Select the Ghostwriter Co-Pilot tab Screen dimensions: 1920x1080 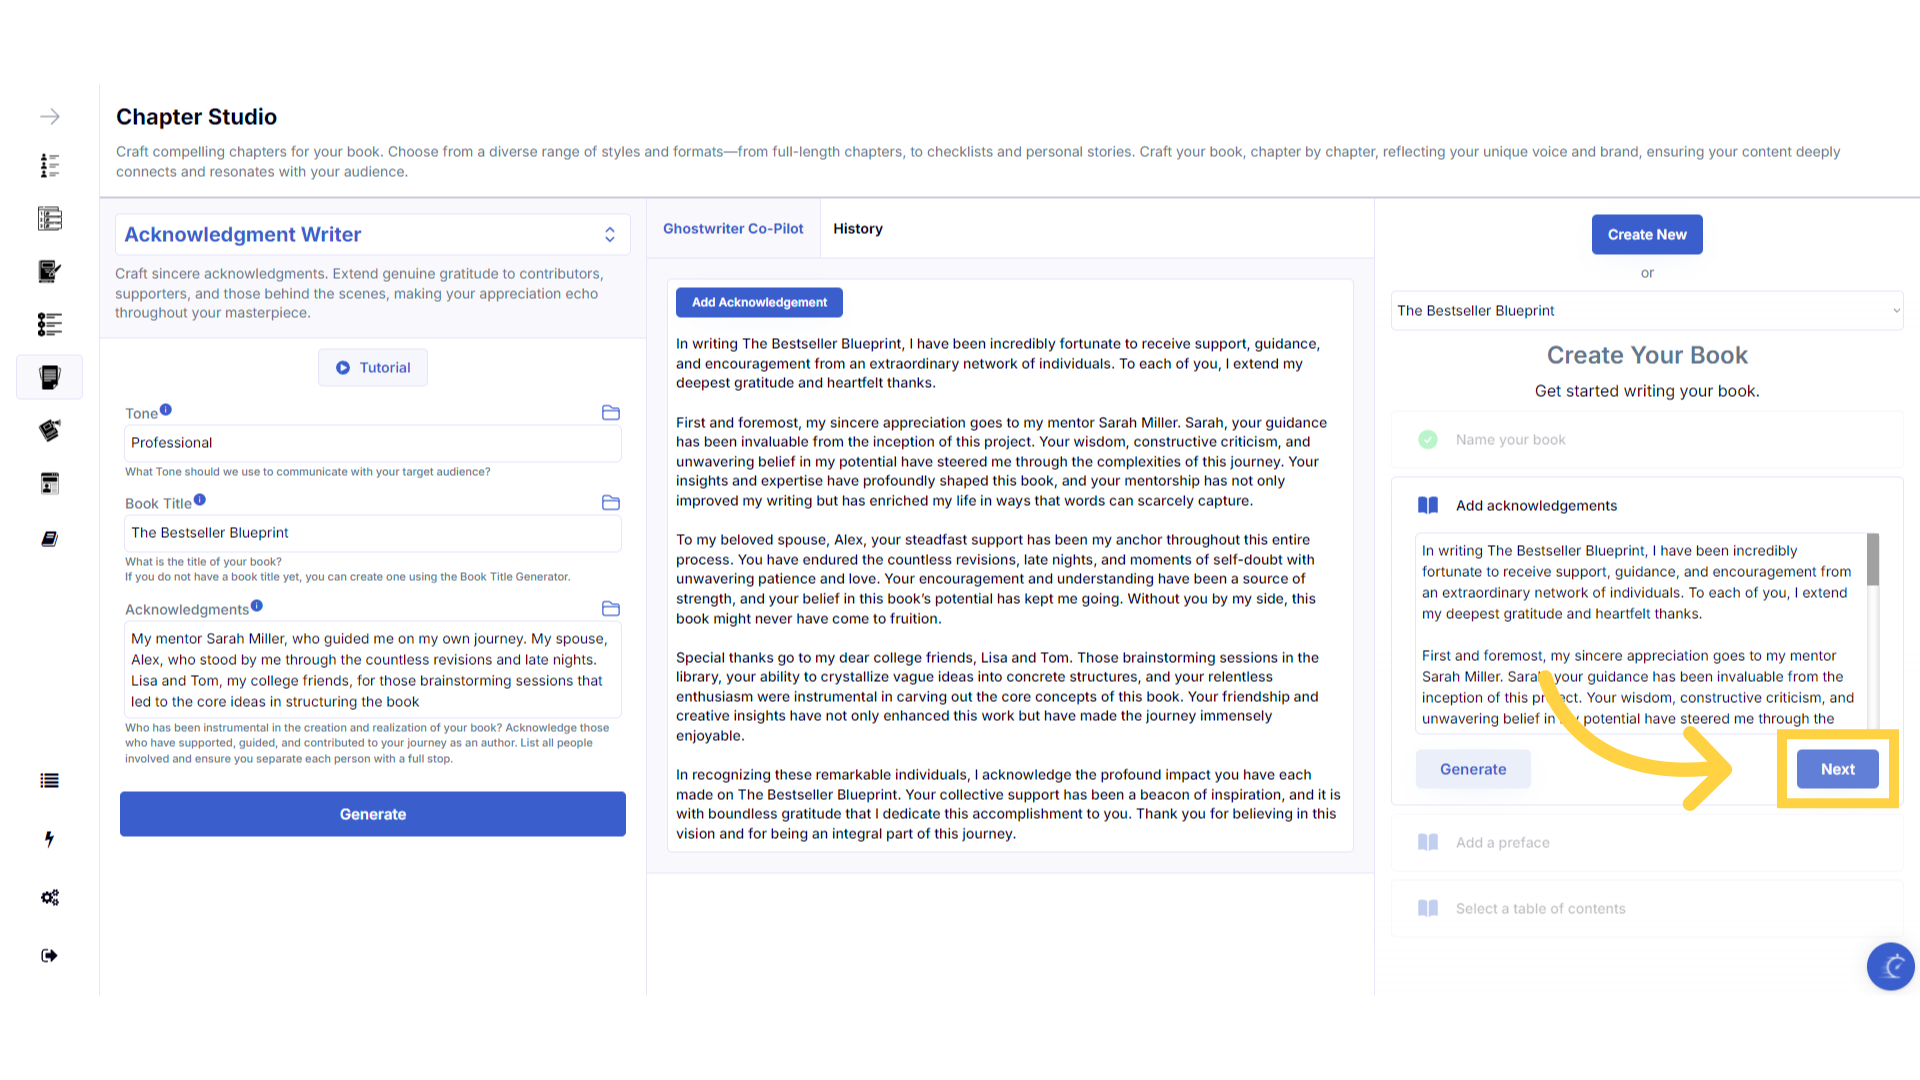pyautogui.click(x=733, y=229)
